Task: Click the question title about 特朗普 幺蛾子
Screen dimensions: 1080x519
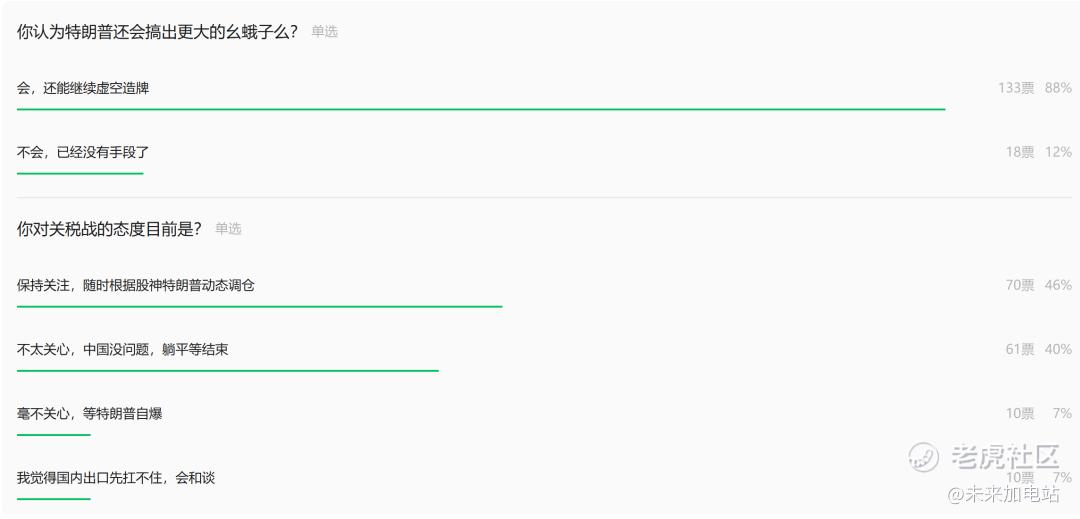Action: 158,32
